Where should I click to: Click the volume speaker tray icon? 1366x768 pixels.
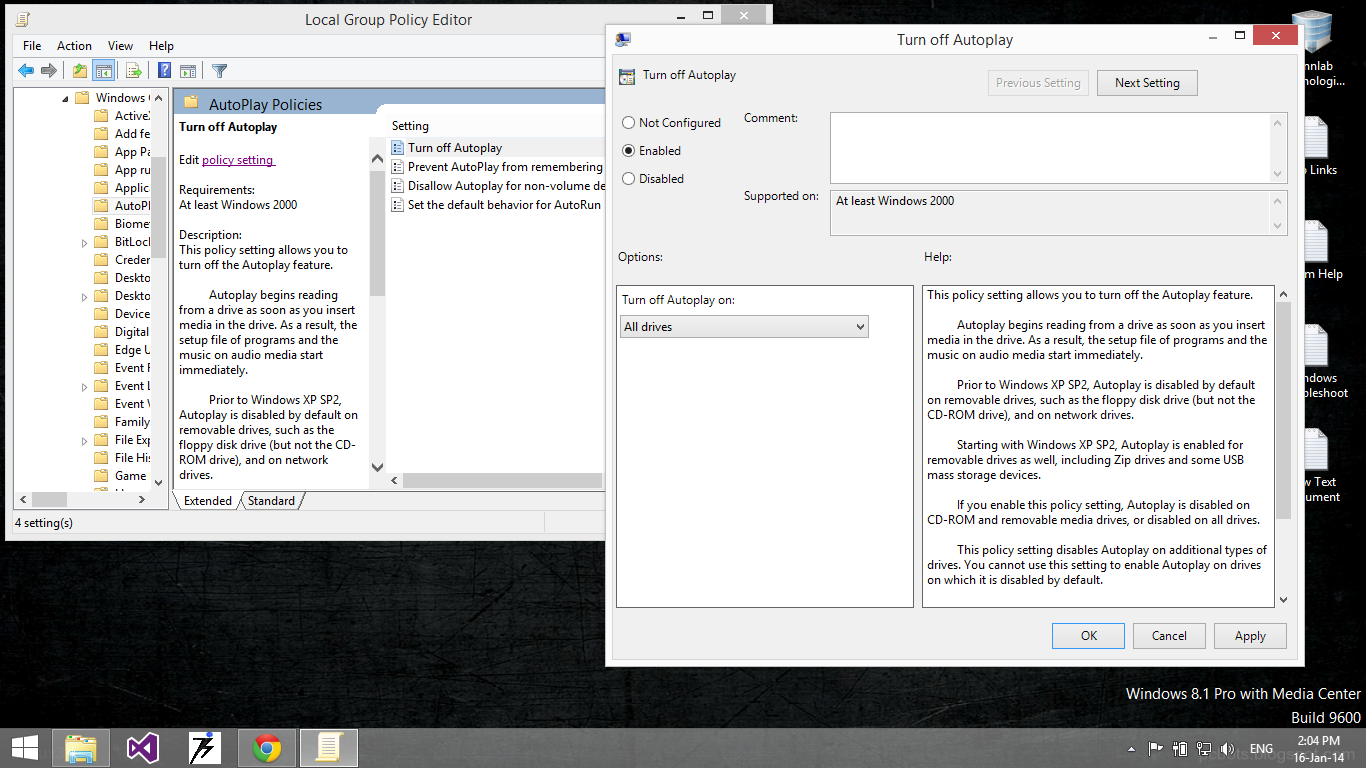click(x=1228, y=748)
